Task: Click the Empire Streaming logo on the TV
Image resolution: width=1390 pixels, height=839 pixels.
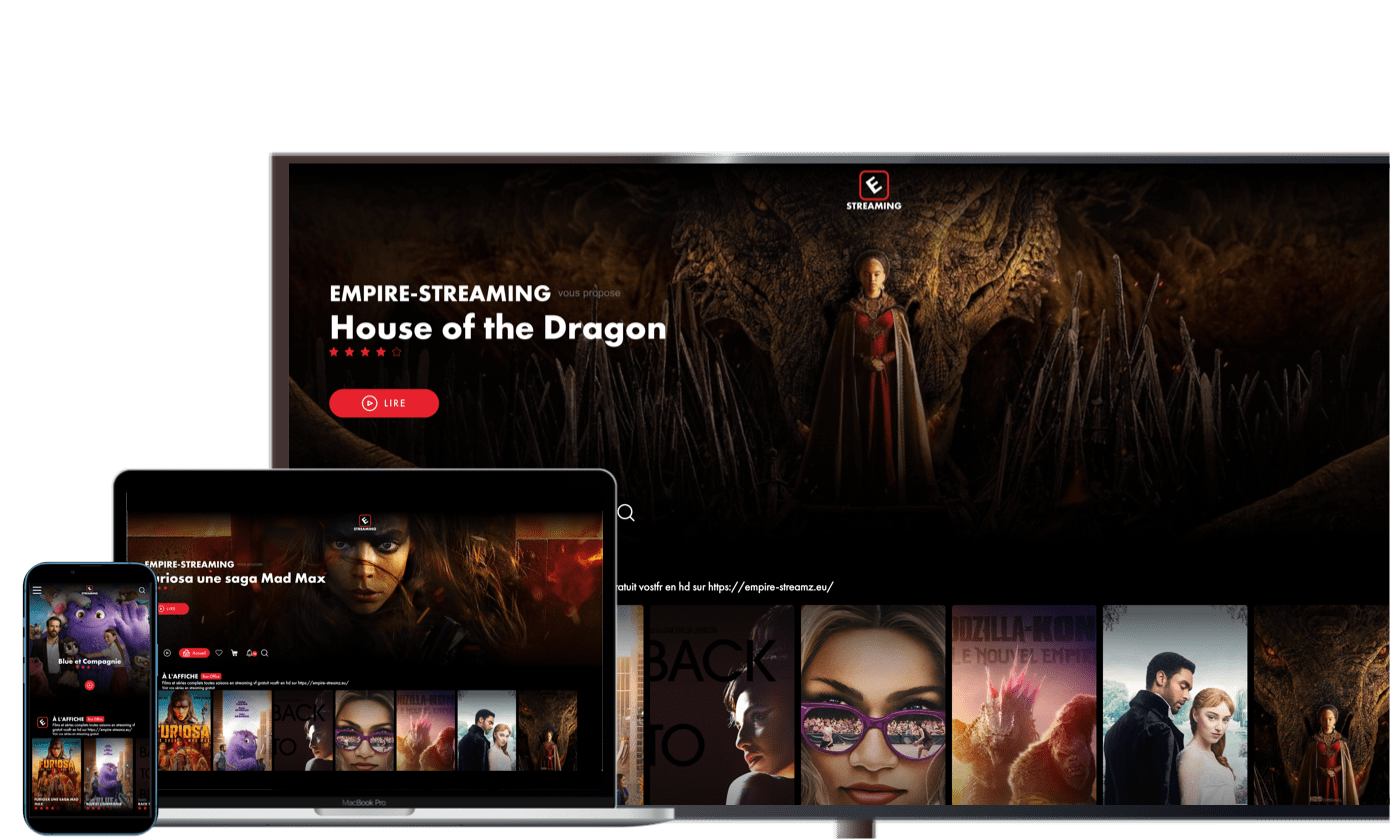Action: click(875, 189)
